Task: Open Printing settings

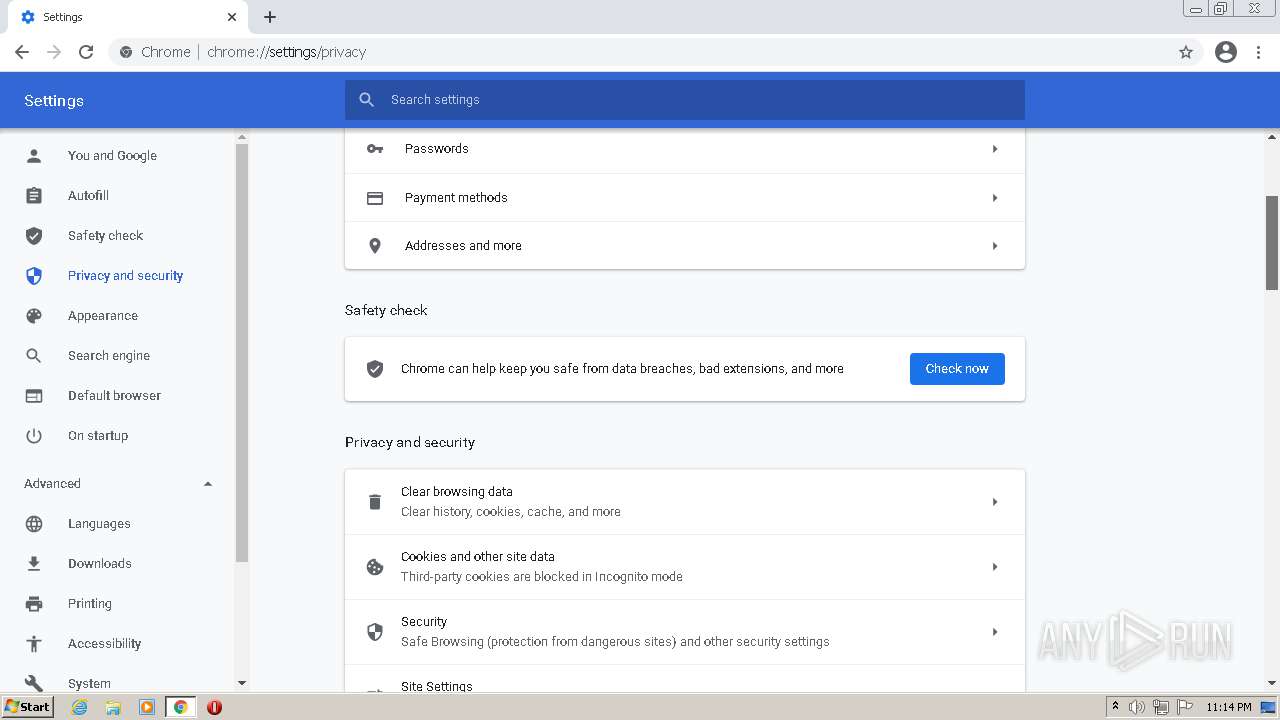Action: (90, 604)
